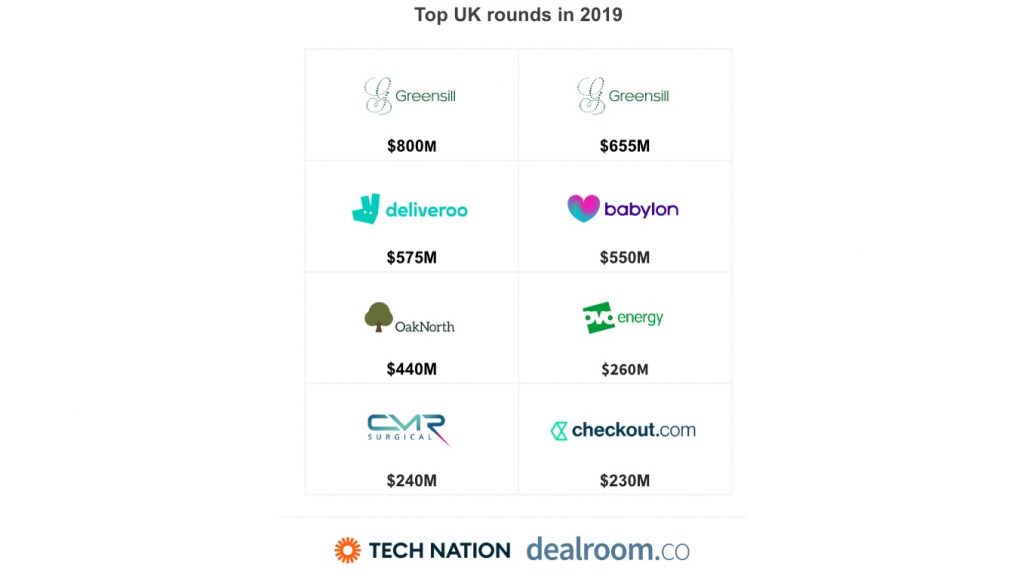The width and height of the screenshot is (1024, 576).
Task: Click the $550M Babylon round amount
Action: click(x=625, y=257)
